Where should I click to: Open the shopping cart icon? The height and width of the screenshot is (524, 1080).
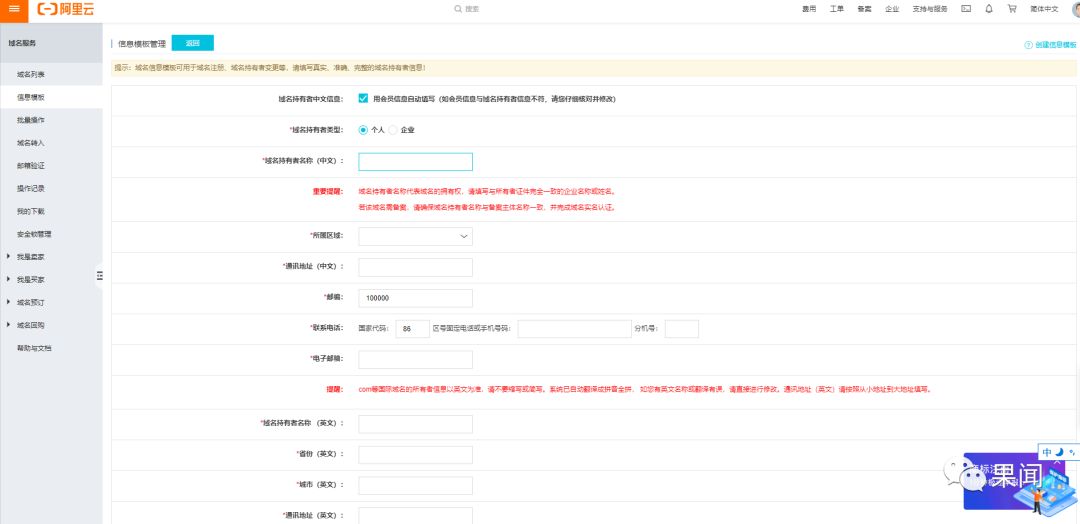(1012, 9)
